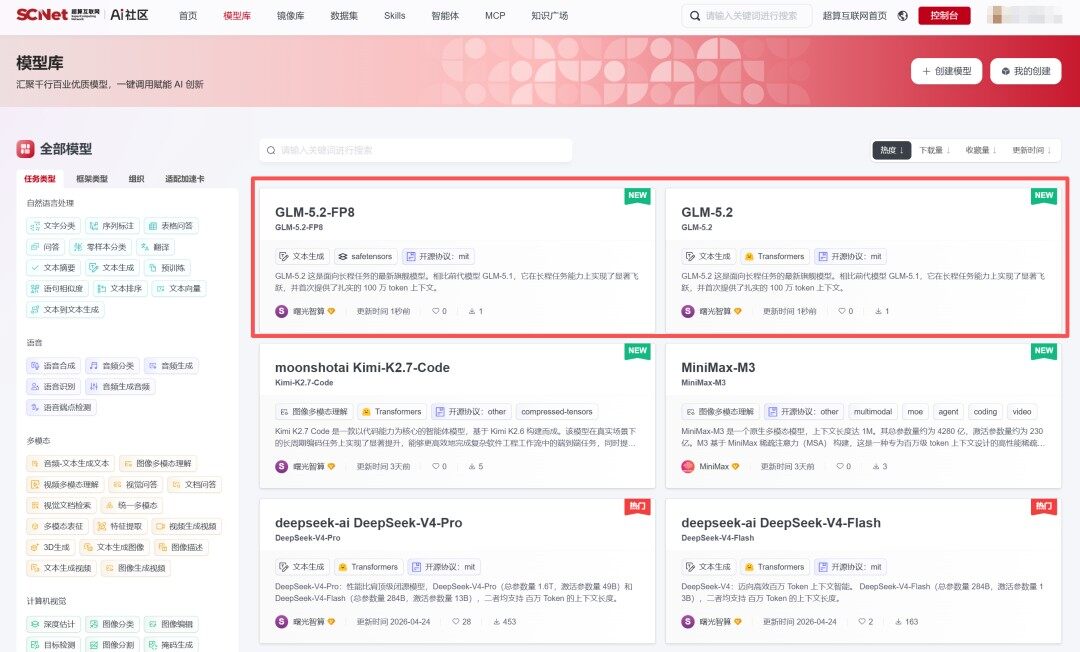
Task: Switch to the 框架类型 filter tab
Action: pyautogui.click(x=92, y=179)
